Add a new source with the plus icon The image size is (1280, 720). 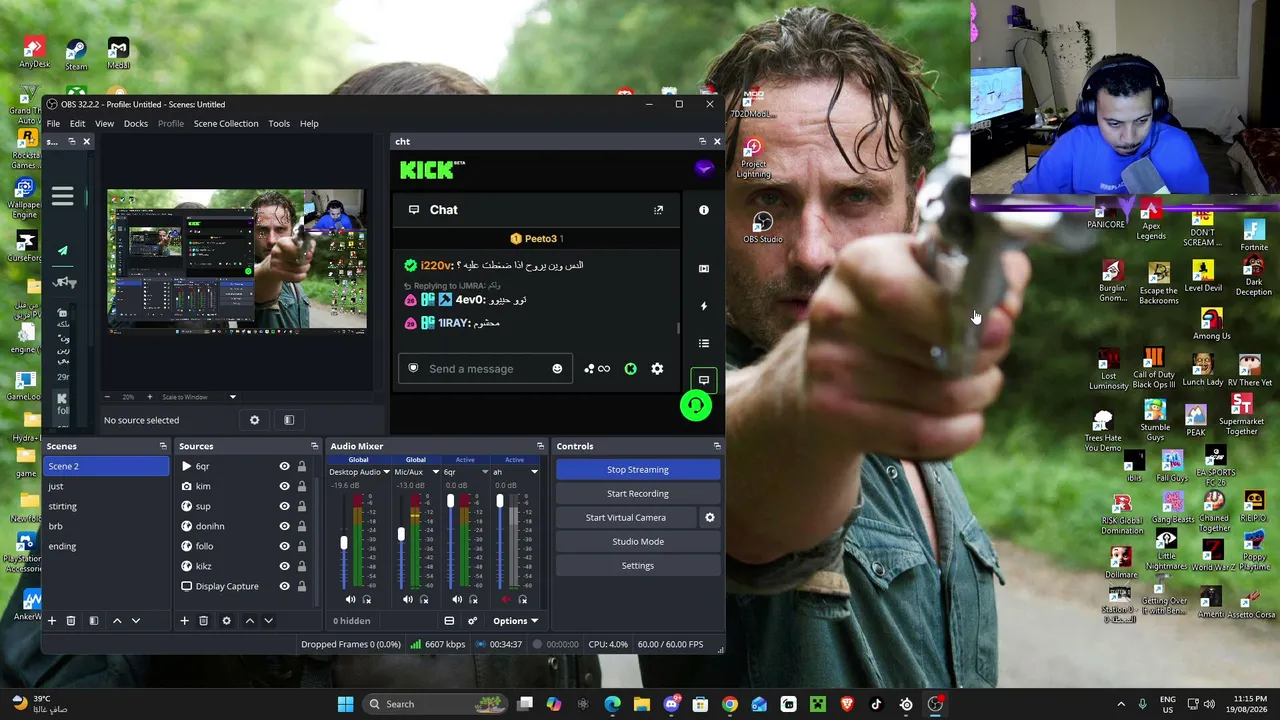click(184, 621)
